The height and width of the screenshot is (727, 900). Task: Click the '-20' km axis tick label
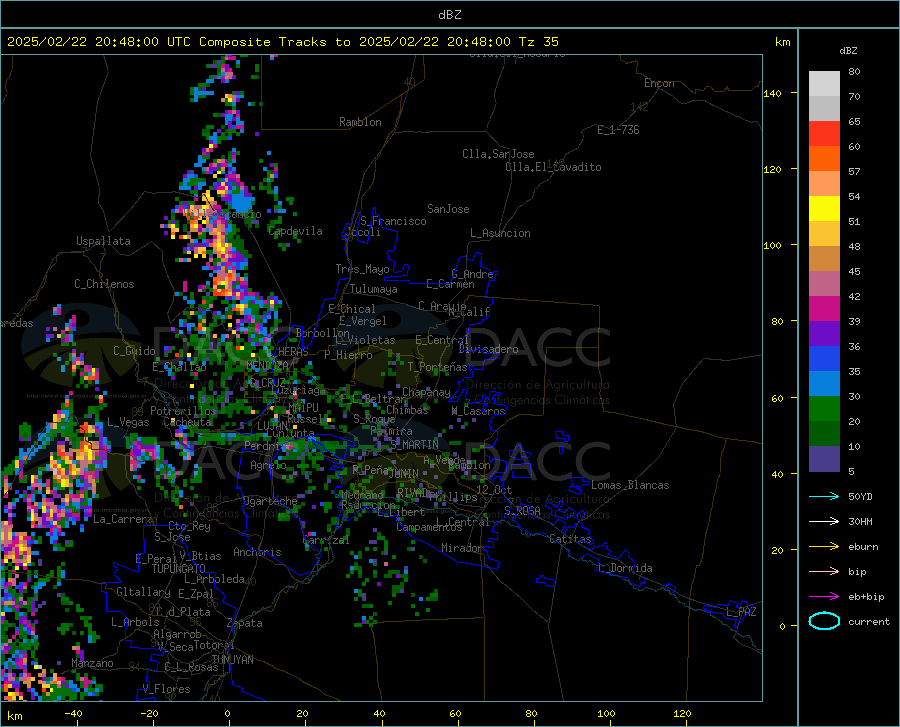pos(149,714)
